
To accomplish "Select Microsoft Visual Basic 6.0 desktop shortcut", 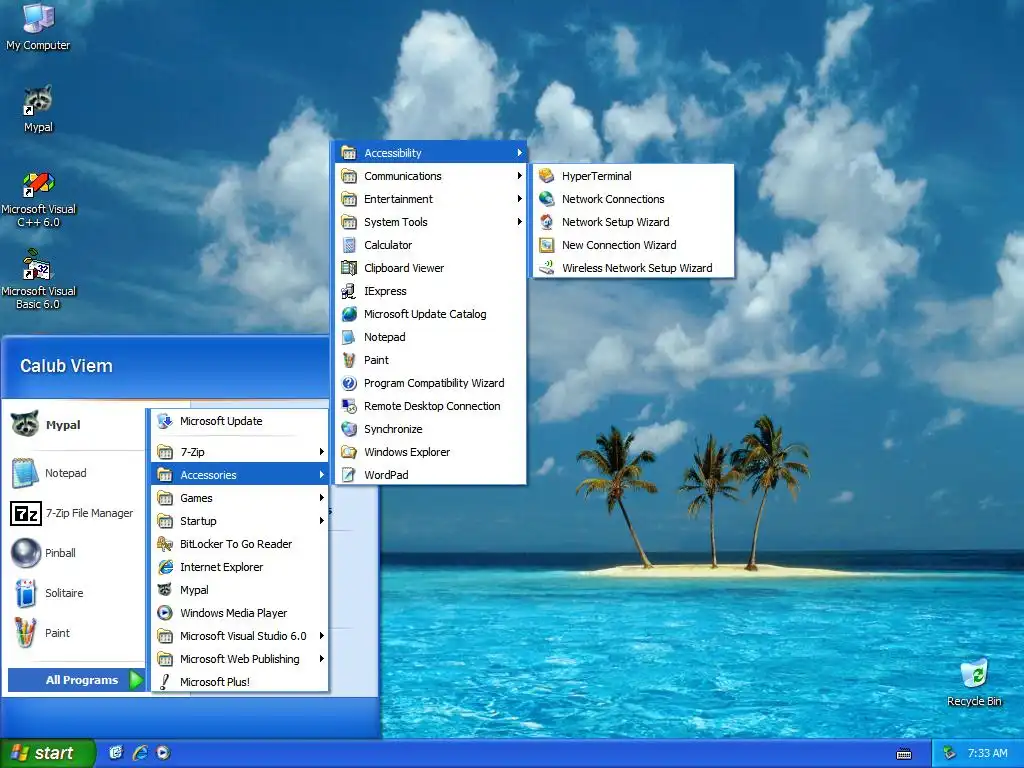I will pyautogui.click(x=38, y=280).
